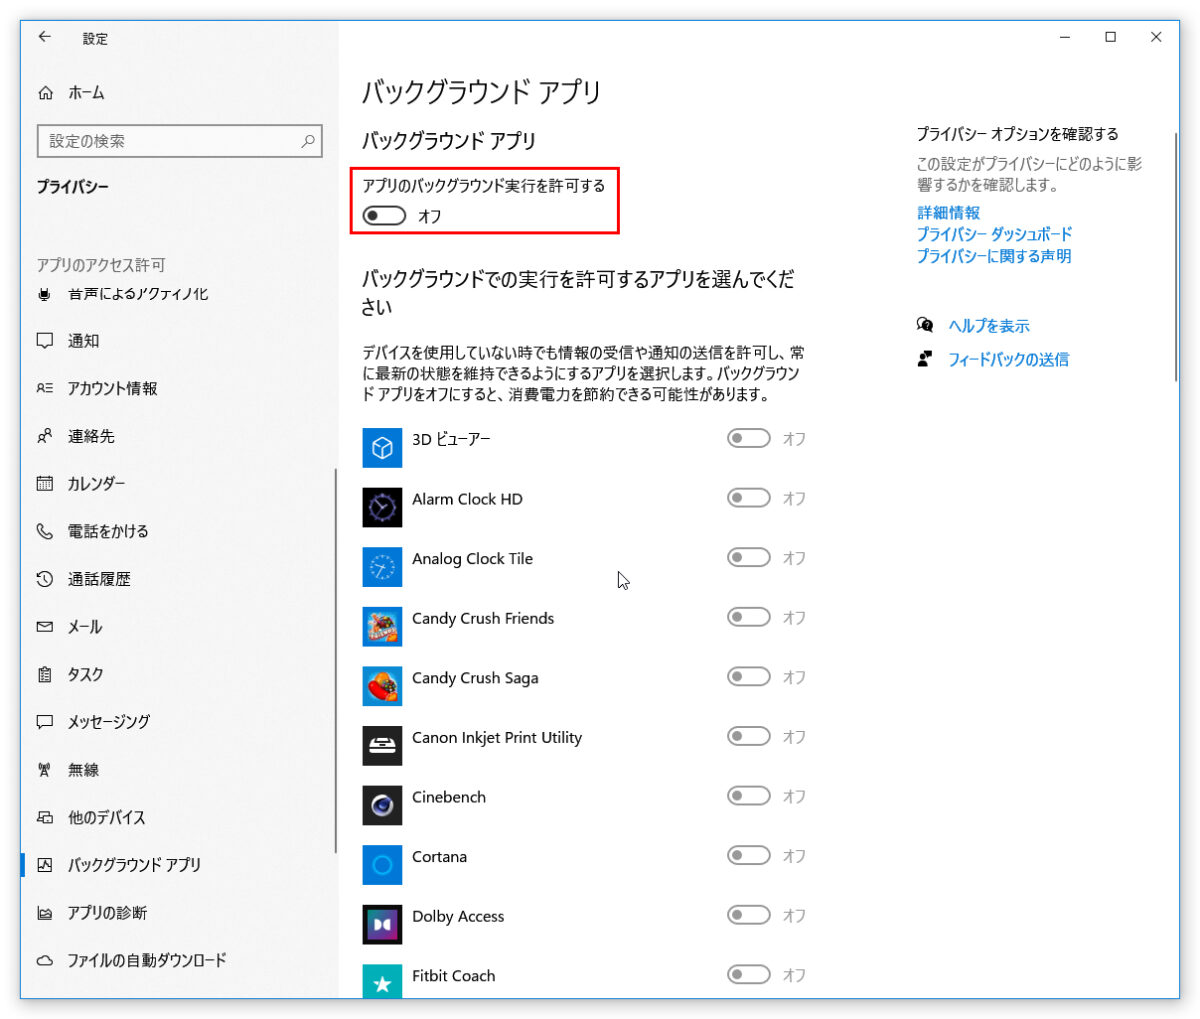
Task: Select カレンダー in privacy sidebar
Action: pyautogui.click(x=180, y=483)
